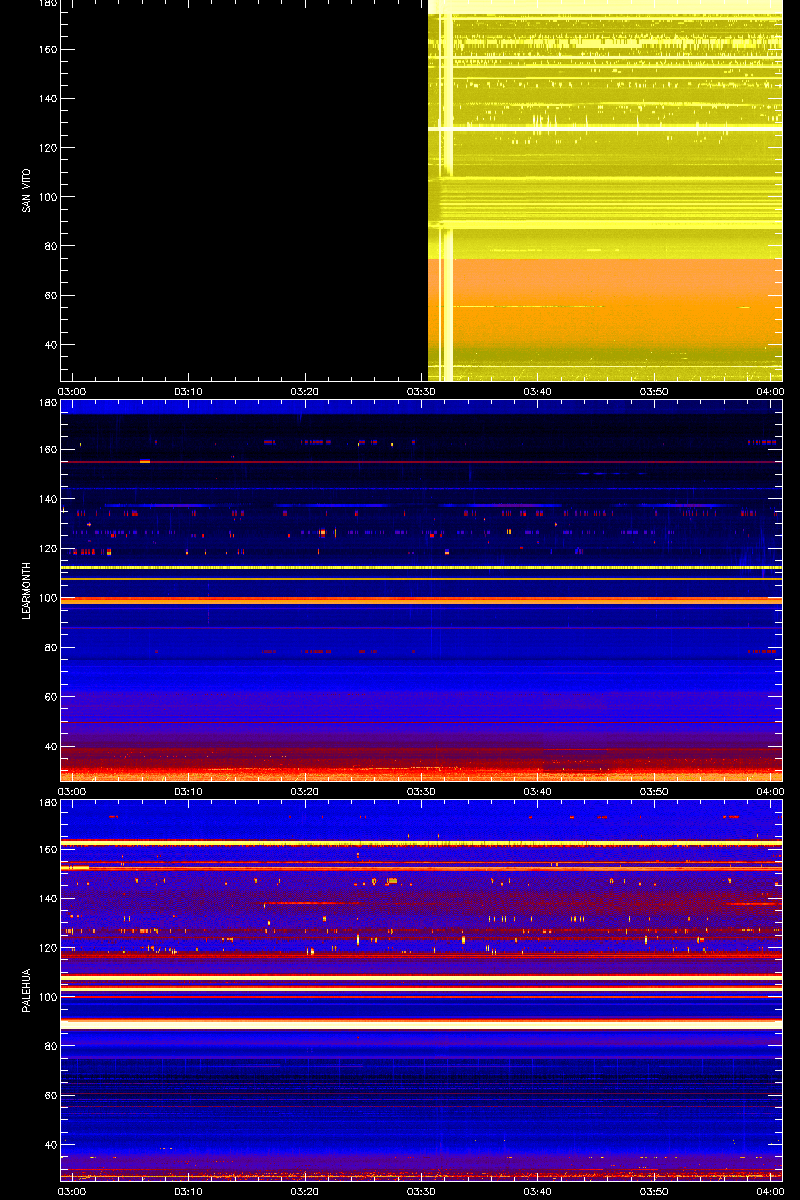Select the San Vito spectrogram plot
This screenshot has height=1200, width=800.
coord(421,190)
